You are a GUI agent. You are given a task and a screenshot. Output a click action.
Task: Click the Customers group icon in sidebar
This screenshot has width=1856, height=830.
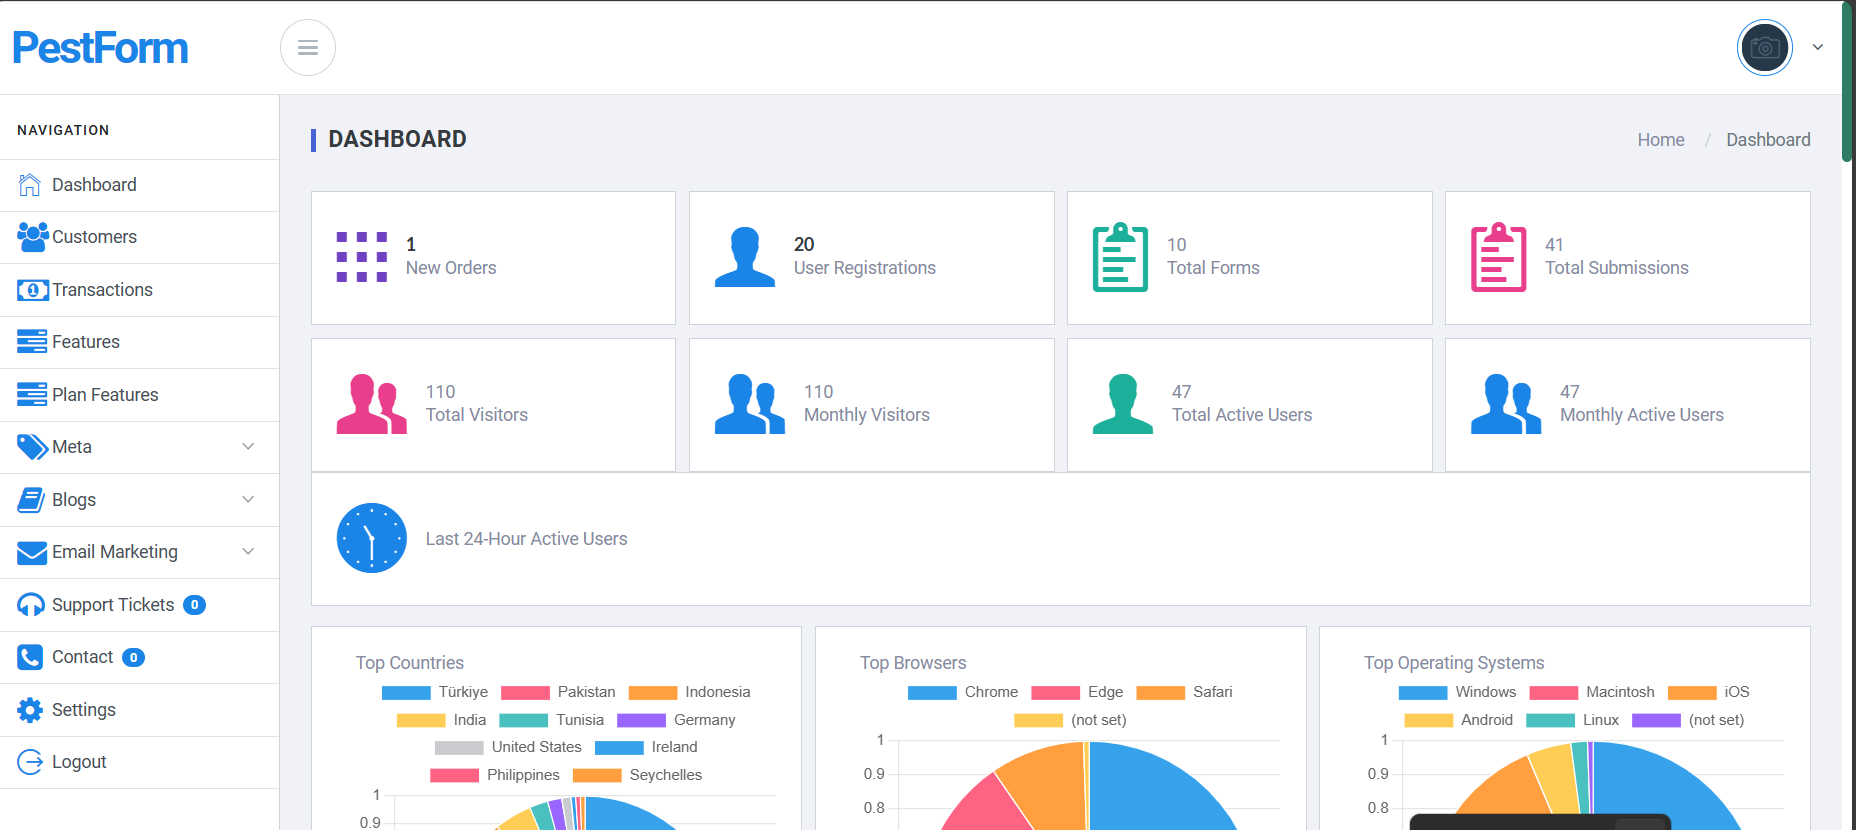[32, 237]
